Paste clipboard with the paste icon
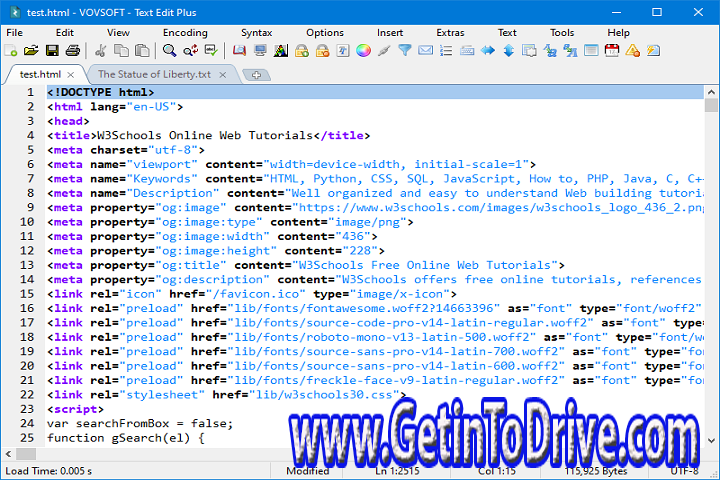Viewport: 720px width, 480px height. [142, 51]
